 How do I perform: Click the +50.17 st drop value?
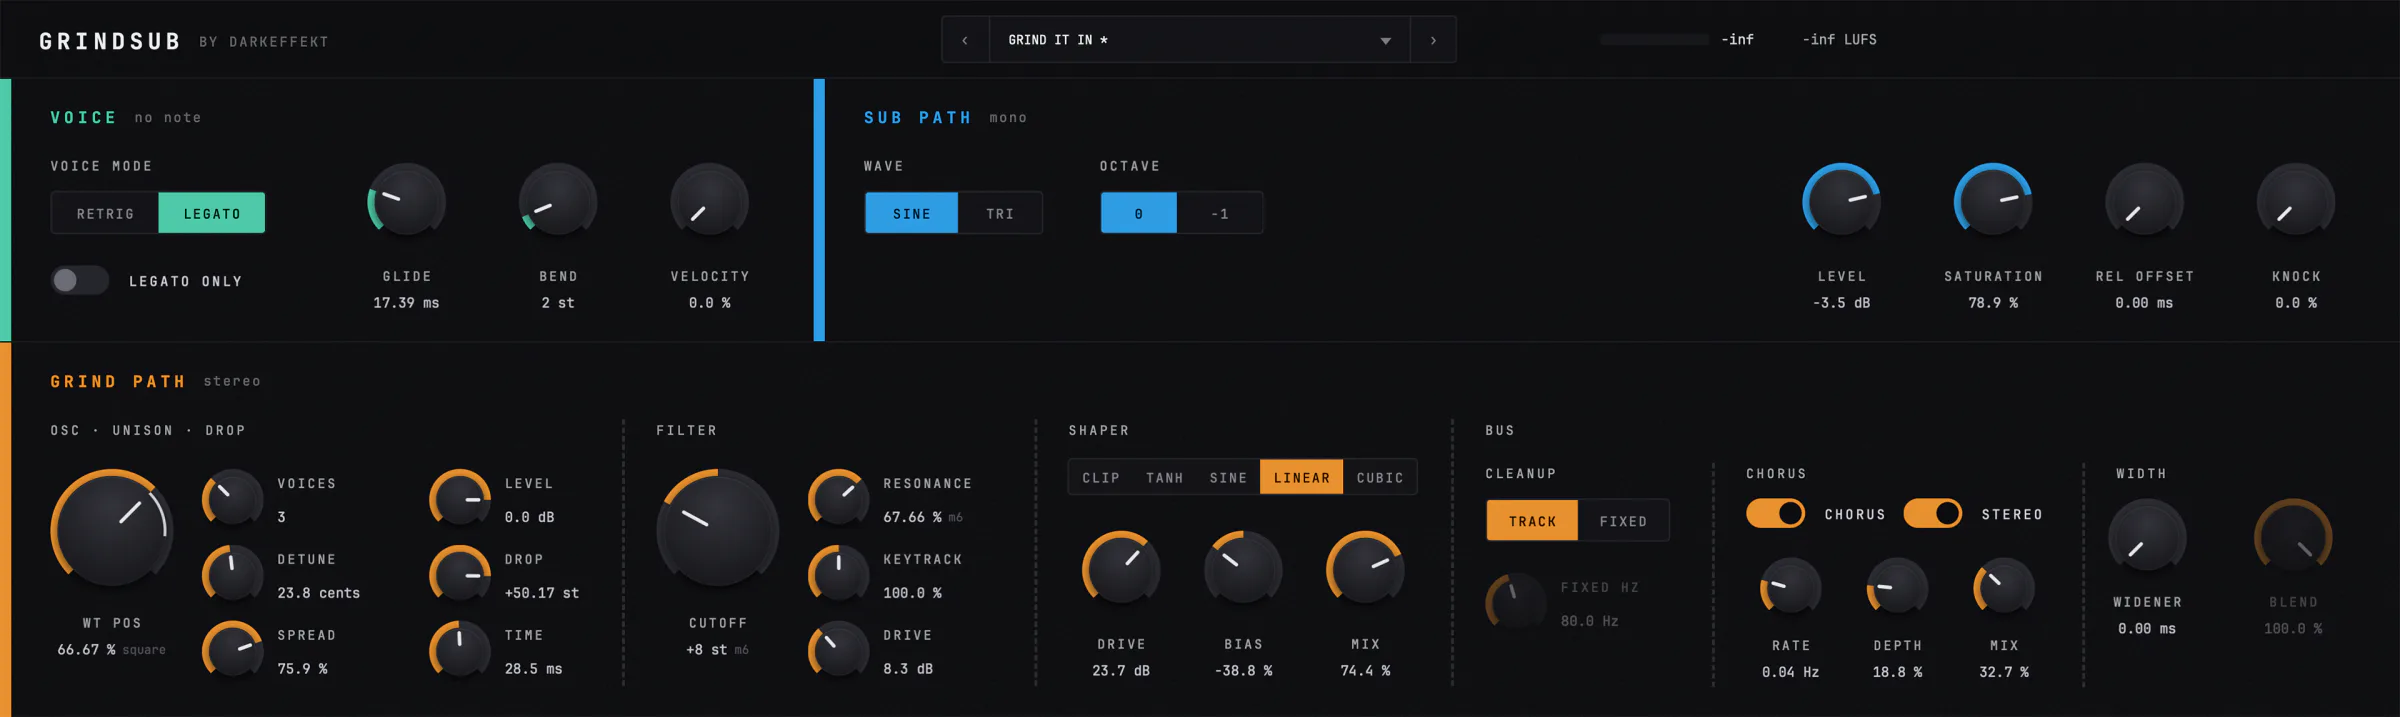click(x=542, y=593)
